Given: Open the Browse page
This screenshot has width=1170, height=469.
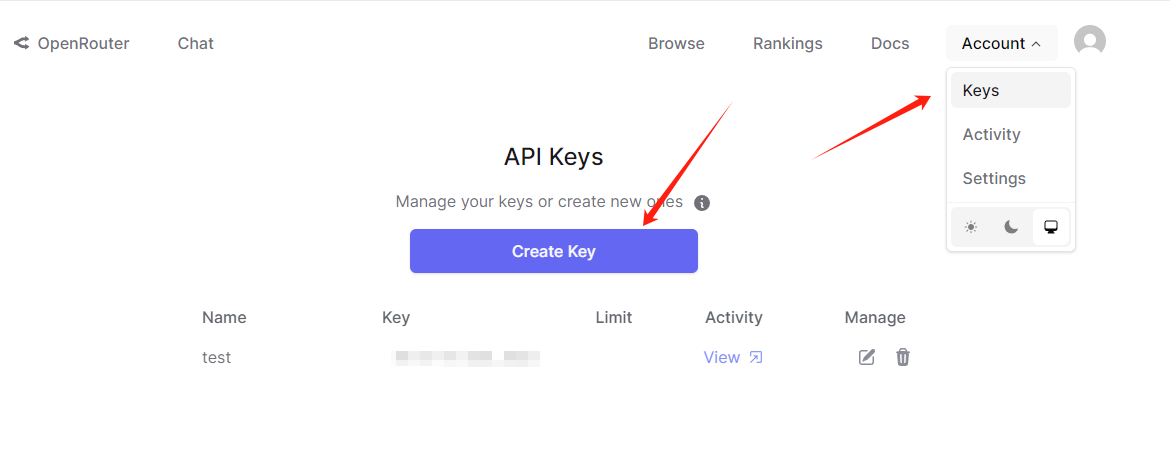Looking at the screenshot, I should [676, 43].
